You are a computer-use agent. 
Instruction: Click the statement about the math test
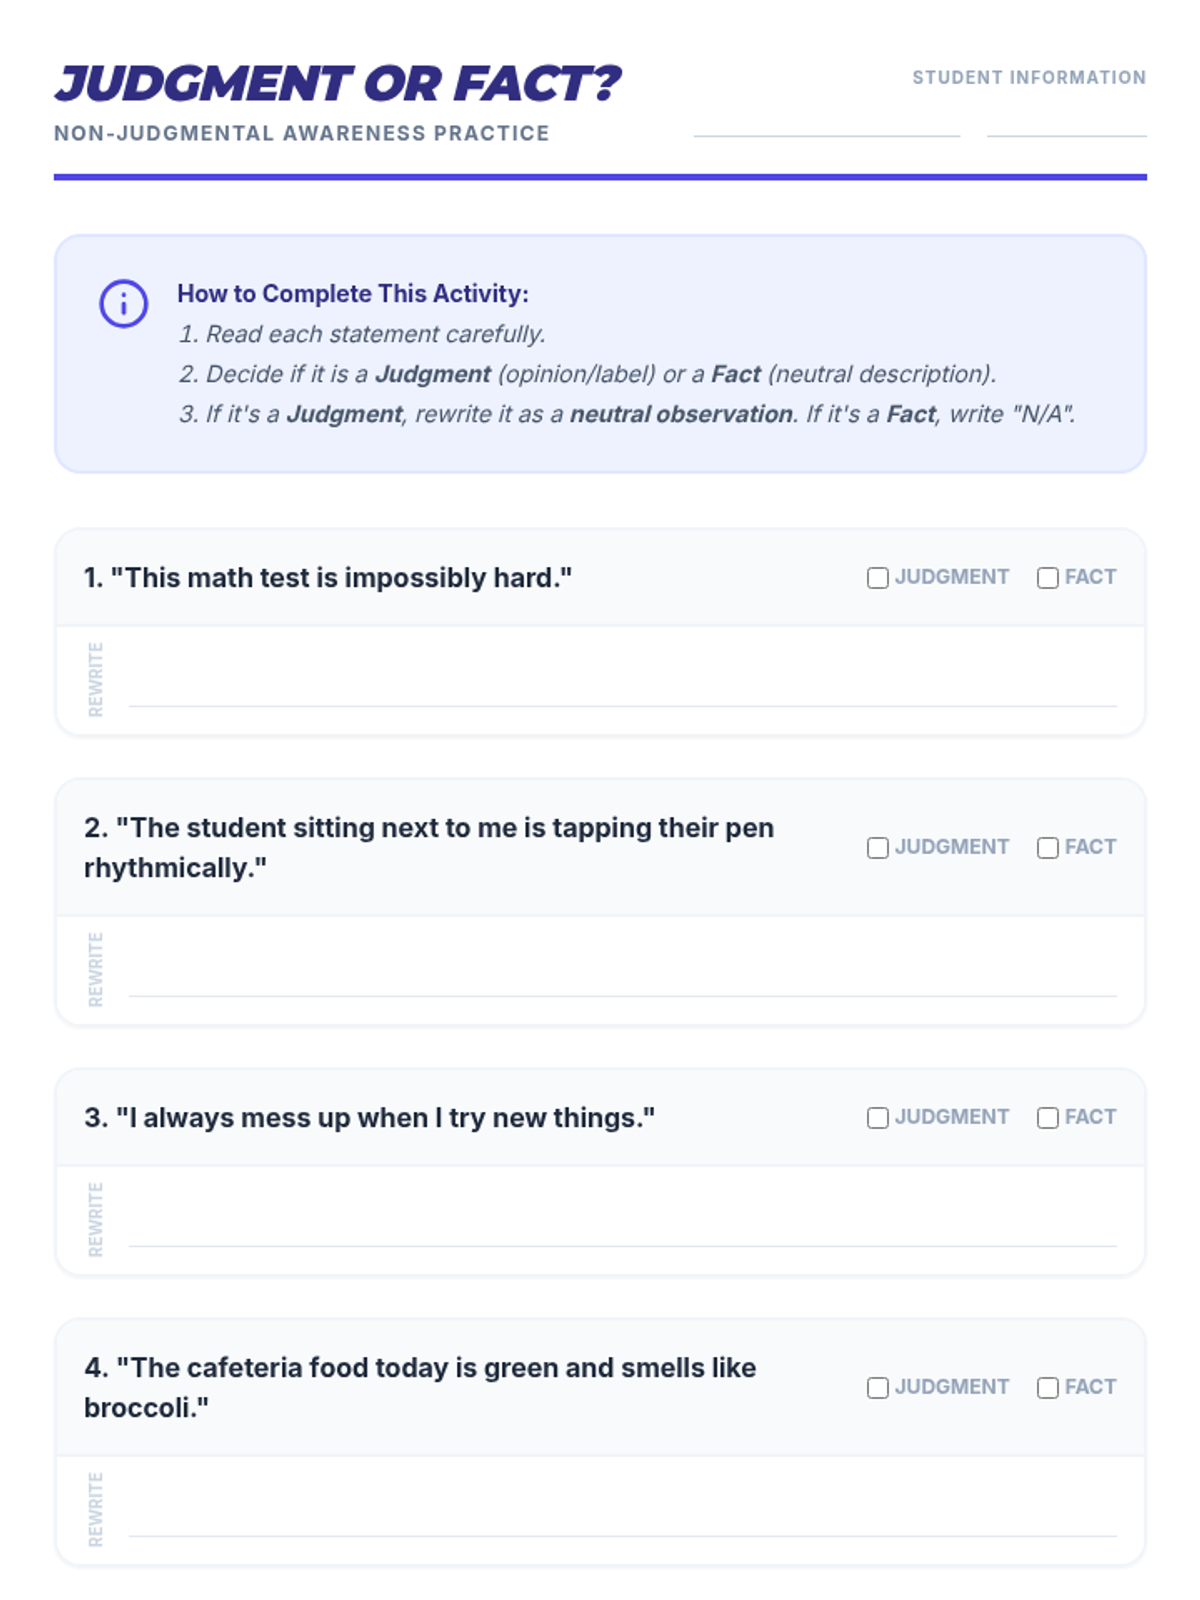pos(328,578)
